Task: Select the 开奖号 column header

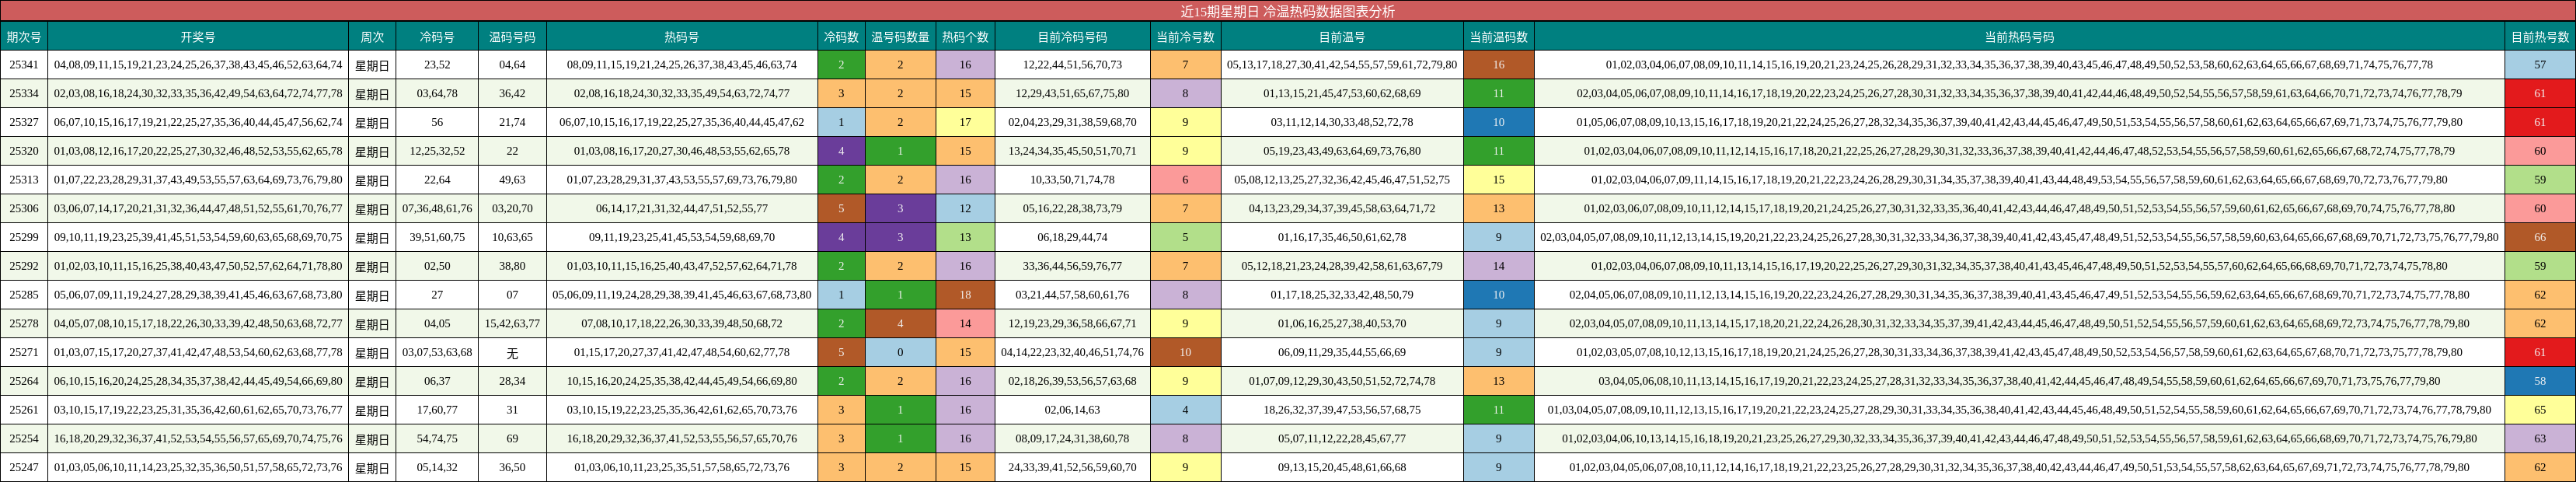Action: pos(198,37)
